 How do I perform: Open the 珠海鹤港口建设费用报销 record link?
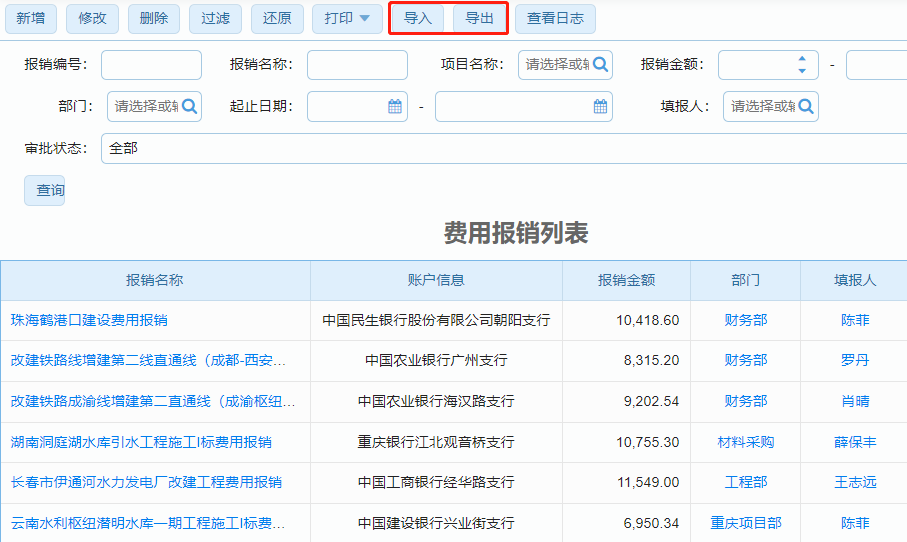[x=89, y=320]
